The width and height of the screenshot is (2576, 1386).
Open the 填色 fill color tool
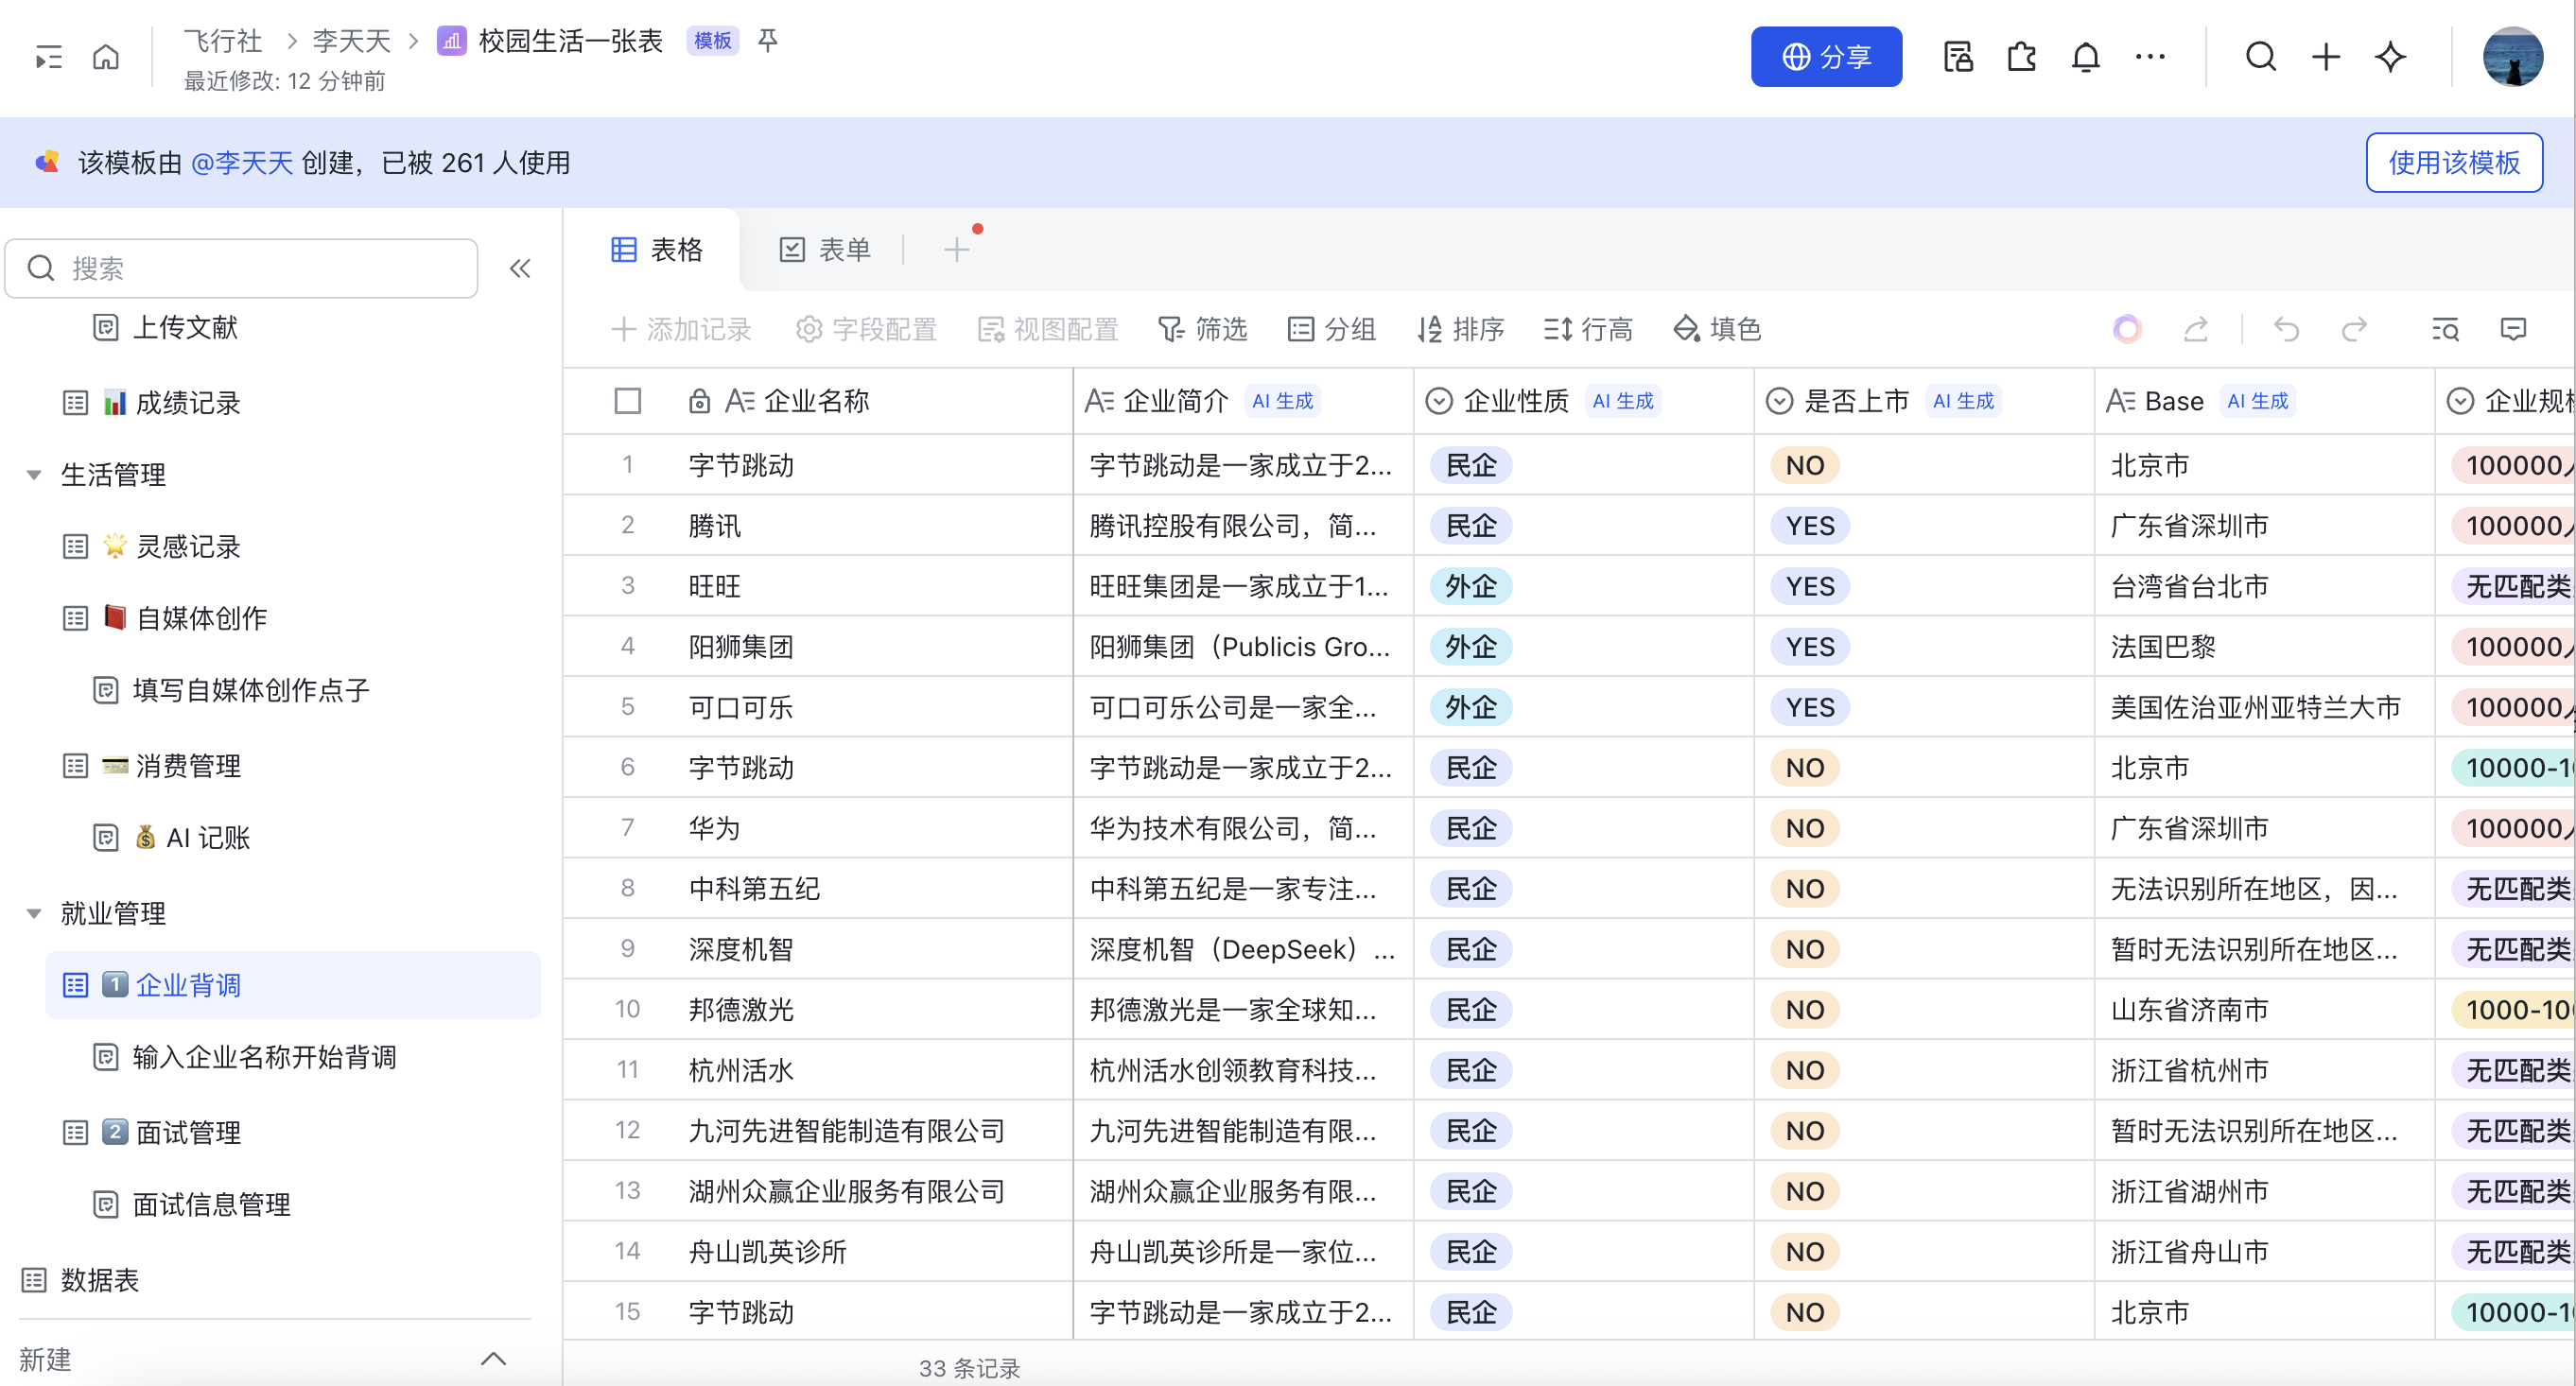(1716, 329)
